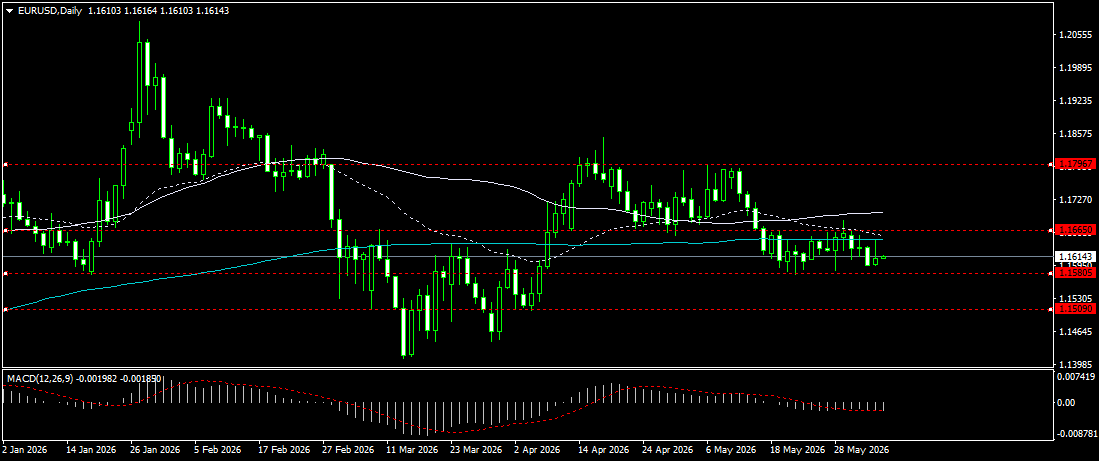Image resolution: width=1099 pixels, height=461 pixels.
Task: Click the 24 Apr 2026 date label
Action: point(668,450)
